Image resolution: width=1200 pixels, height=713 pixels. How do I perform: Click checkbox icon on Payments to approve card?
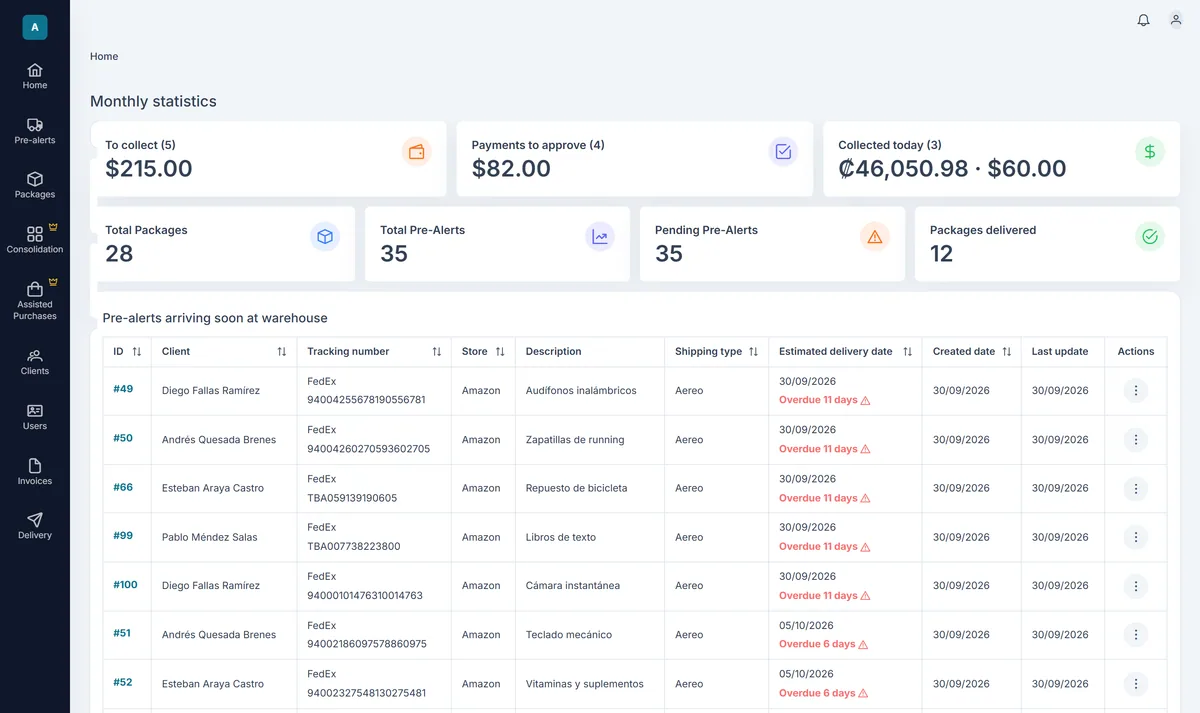[x=783, y=152]
